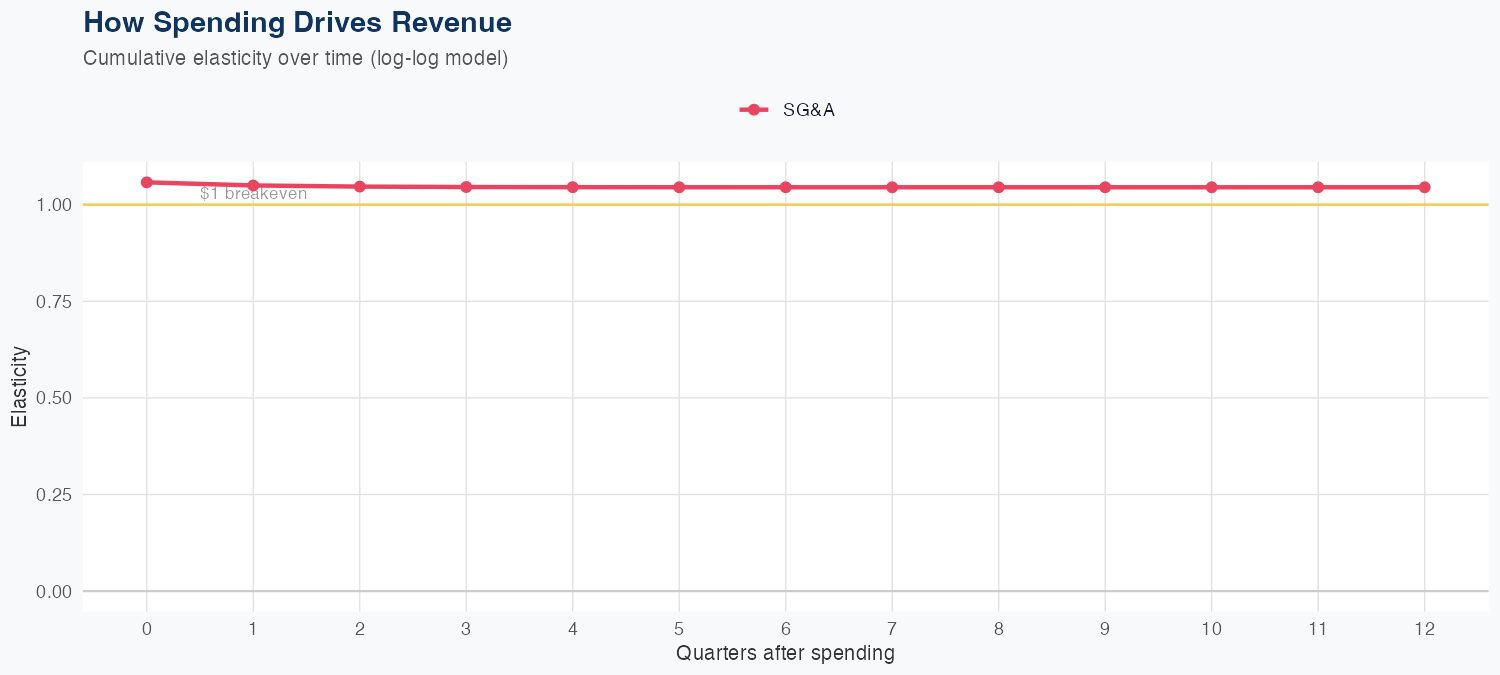Viewport: 1500px width, 675px height.
Task: Click the data point at quarter 10
Action: tap(1212, 187)
